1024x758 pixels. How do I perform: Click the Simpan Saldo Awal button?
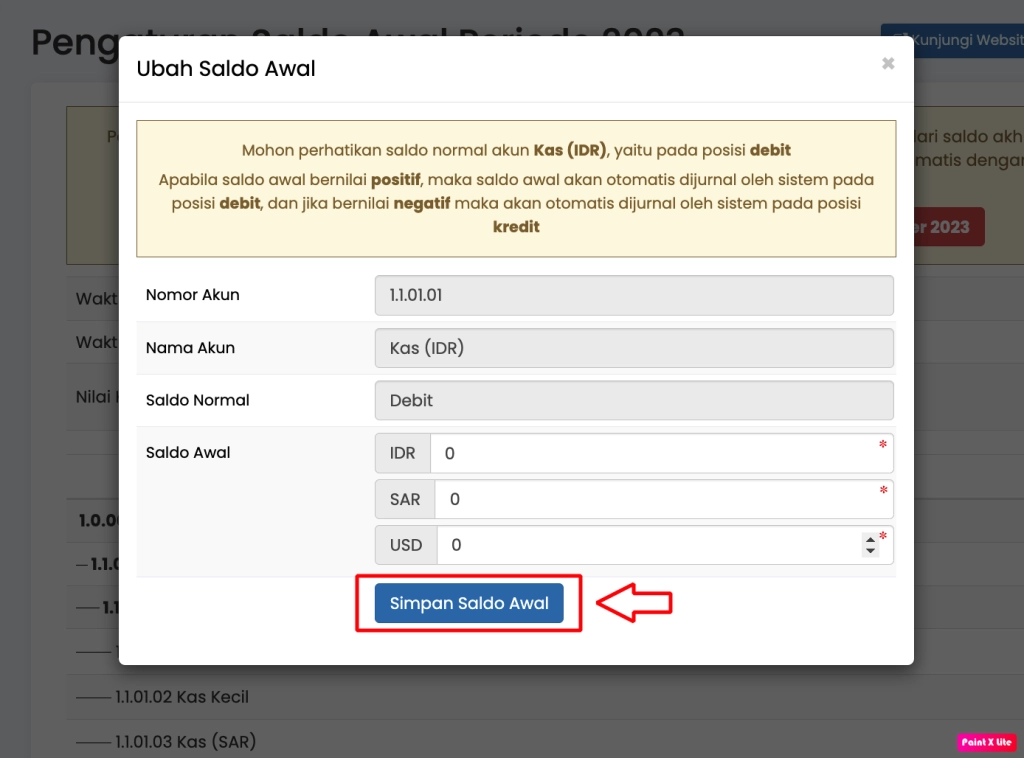click(x=470, y=603)
